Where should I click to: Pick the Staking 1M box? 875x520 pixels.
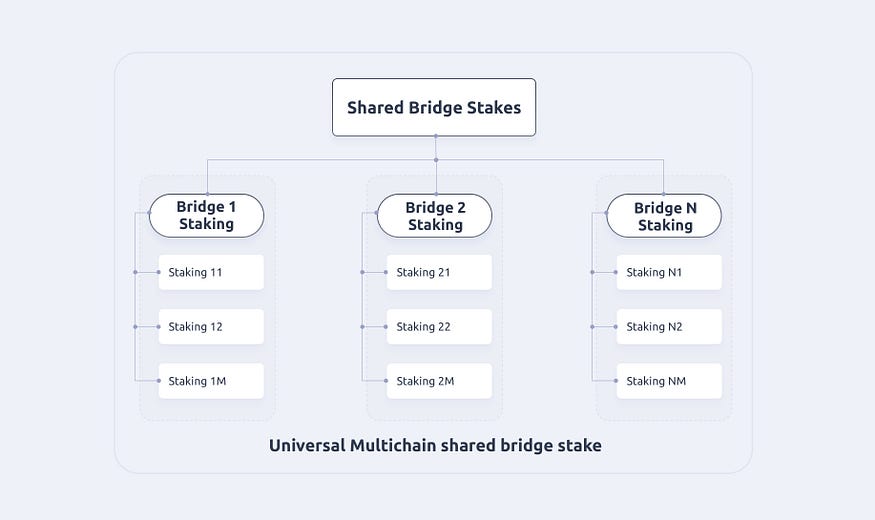point(211,381)
